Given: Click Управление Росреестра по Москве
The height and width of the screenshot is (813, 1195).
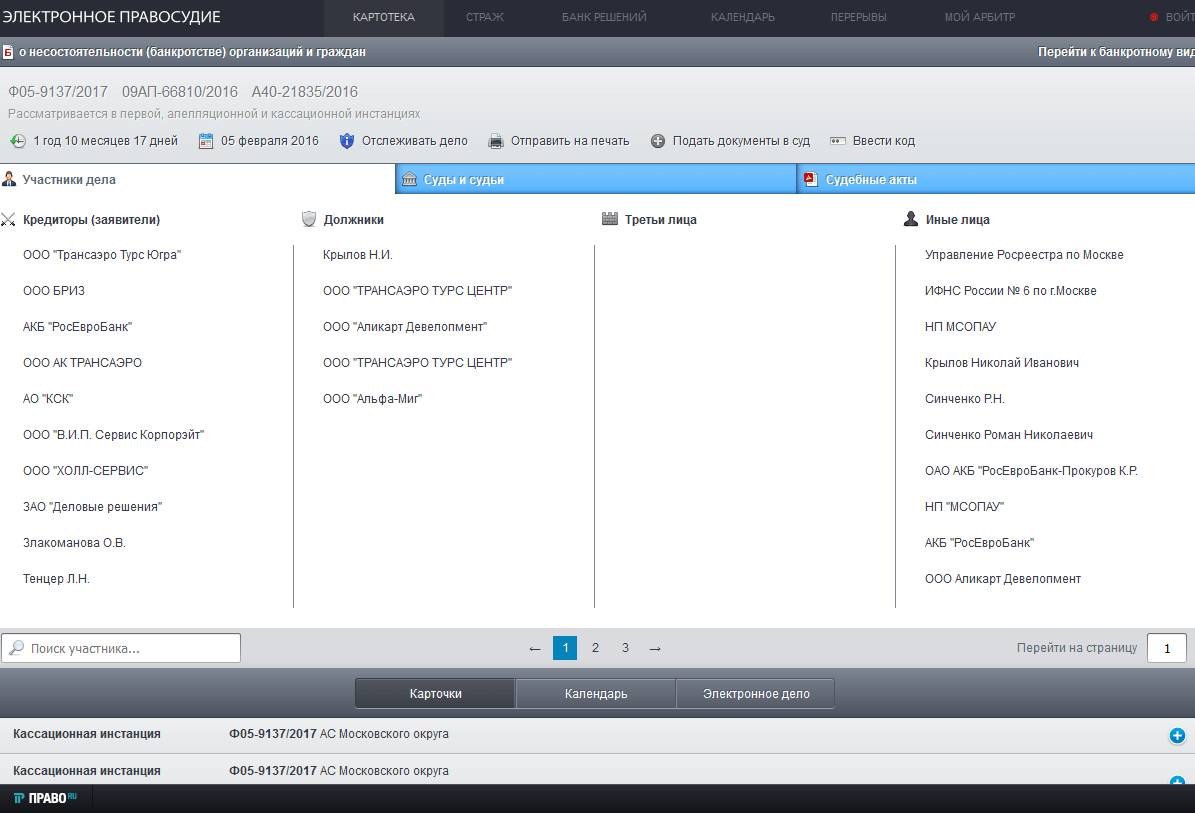Looking at the screenshot, I should click(x=1024, y=254).
